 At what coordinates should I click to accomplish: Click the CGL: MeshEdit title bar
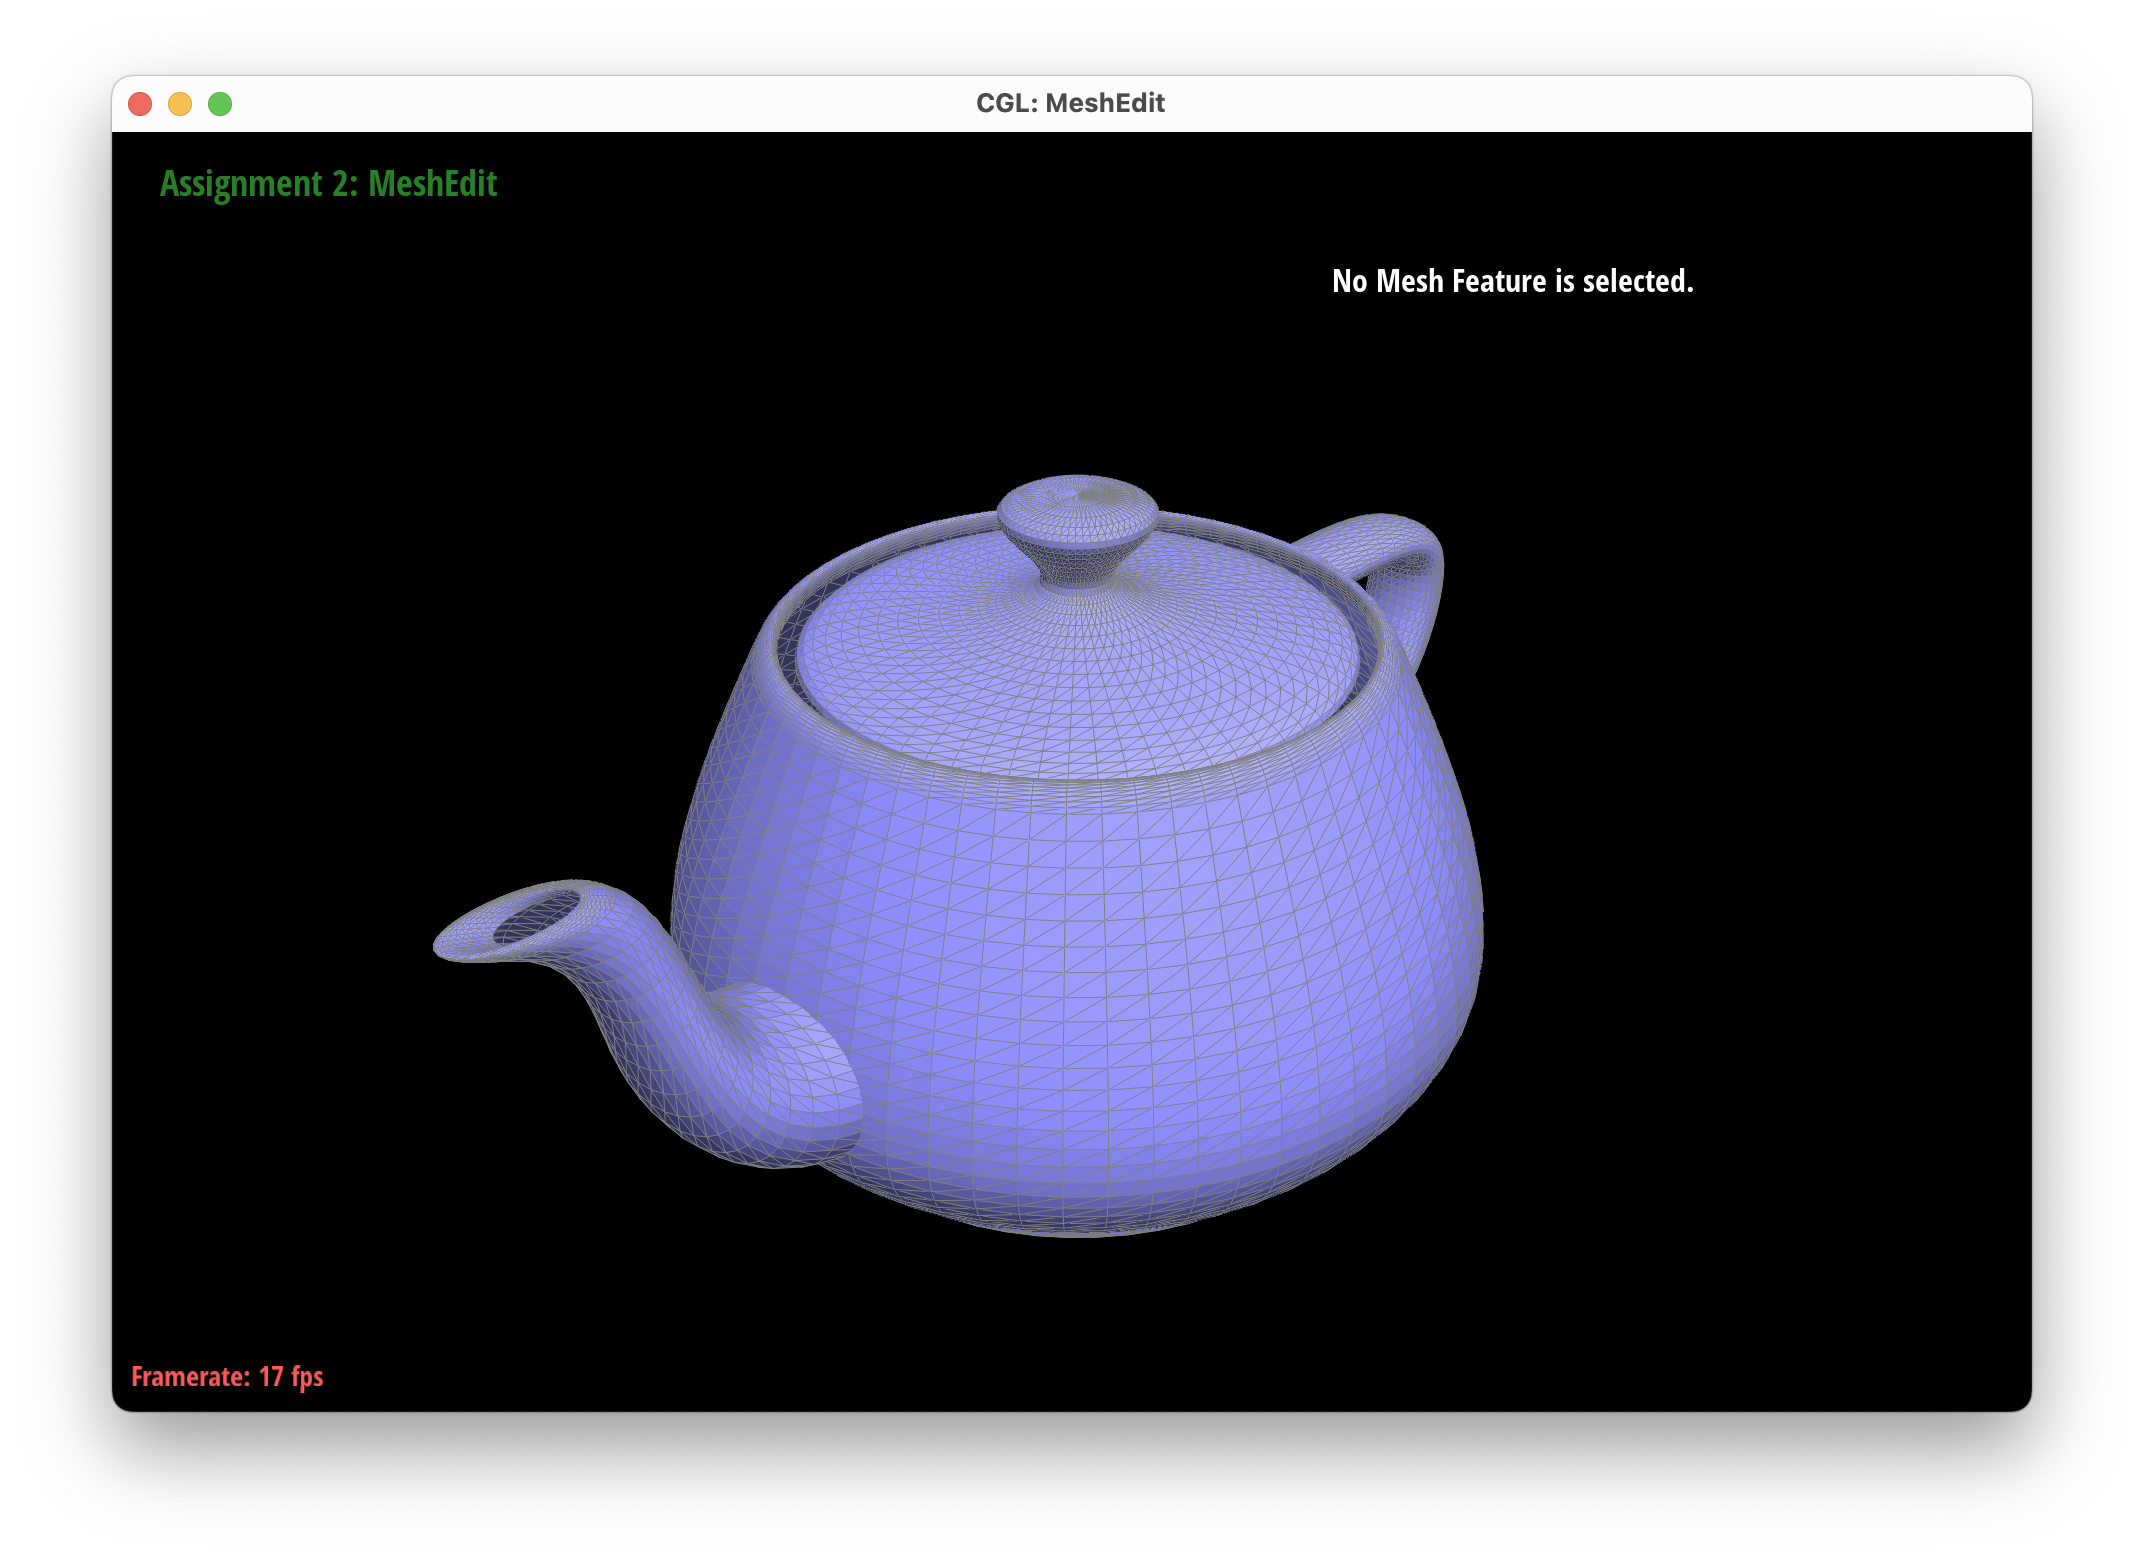point(1070,102)
